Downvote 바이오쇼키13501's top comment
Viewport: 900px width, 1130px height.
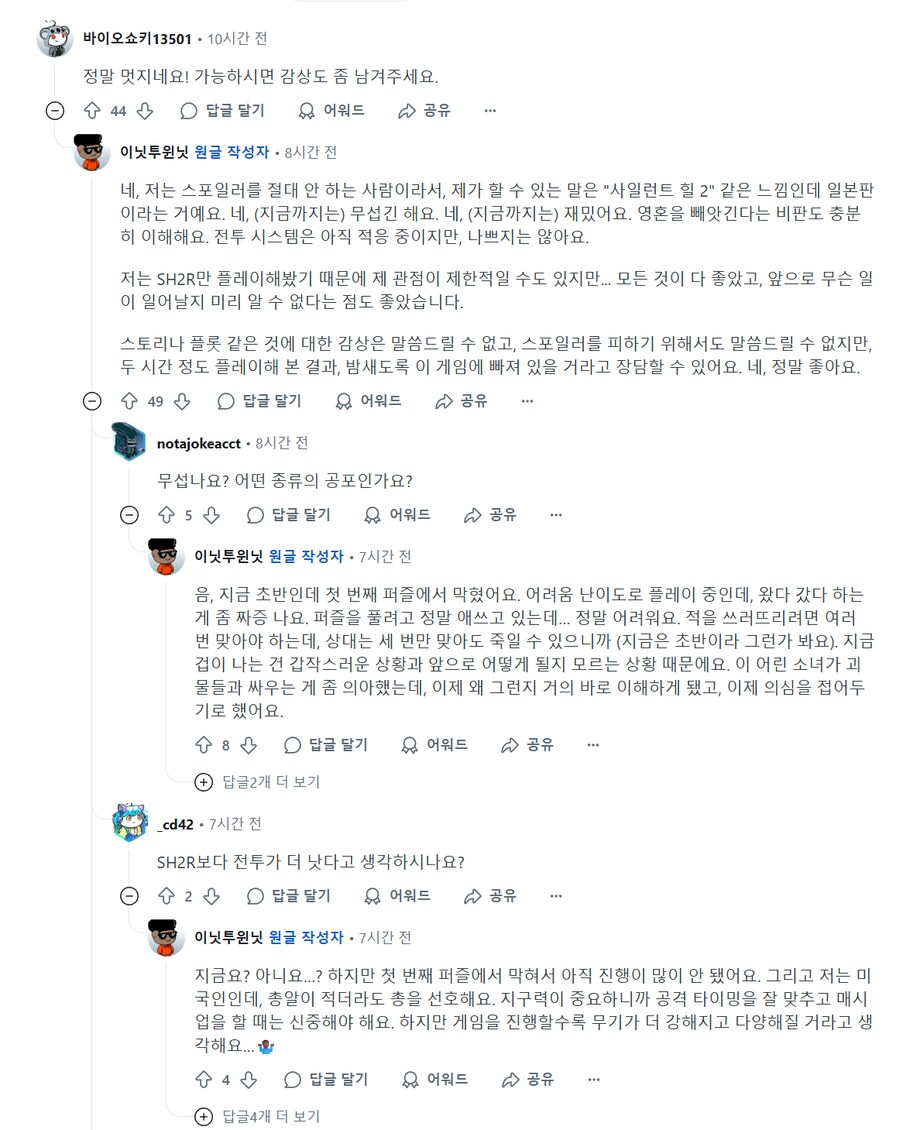(x=144, y=111)
